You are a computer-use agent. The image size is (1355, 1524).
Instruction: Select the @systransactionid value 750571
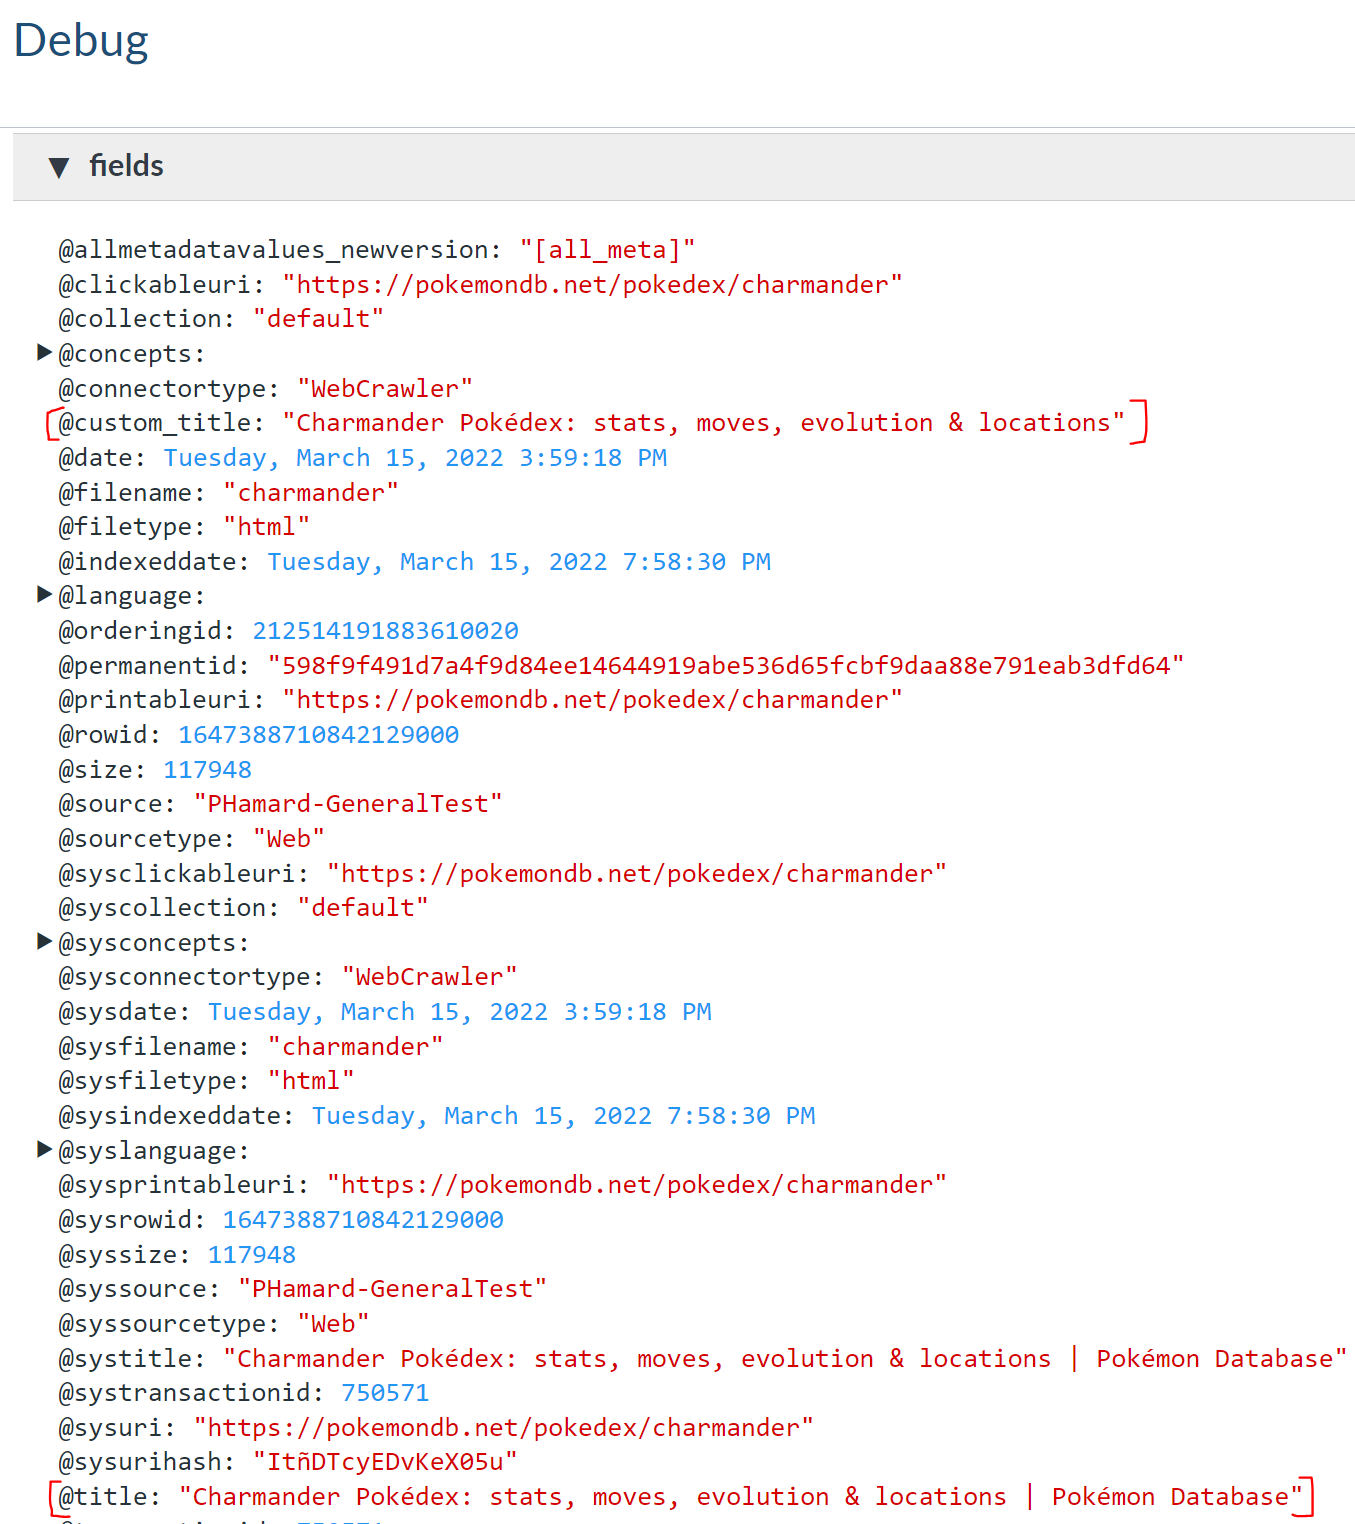[x=385, y=1393]
